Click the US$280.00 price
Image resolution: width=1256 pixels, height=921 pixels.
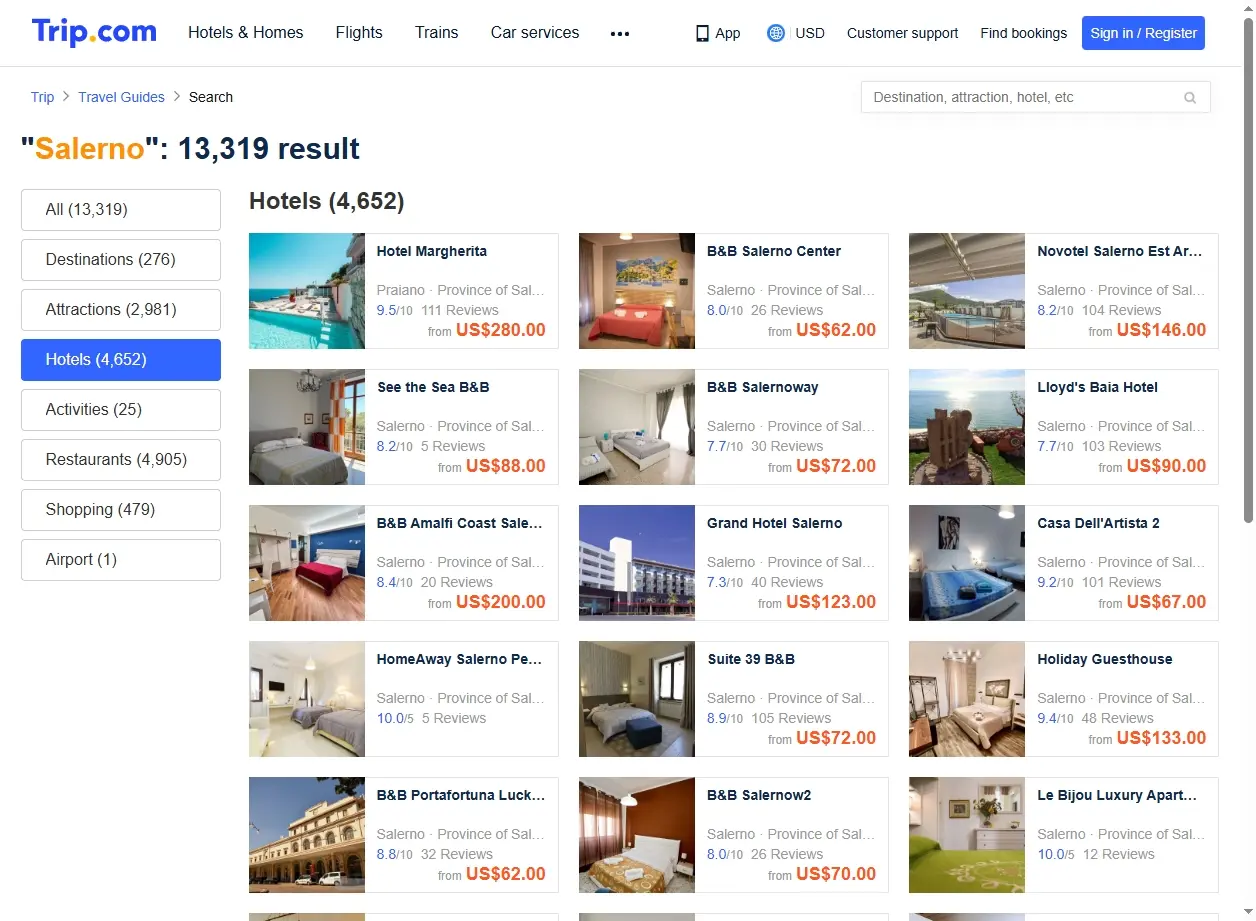[x=501, y=330]
